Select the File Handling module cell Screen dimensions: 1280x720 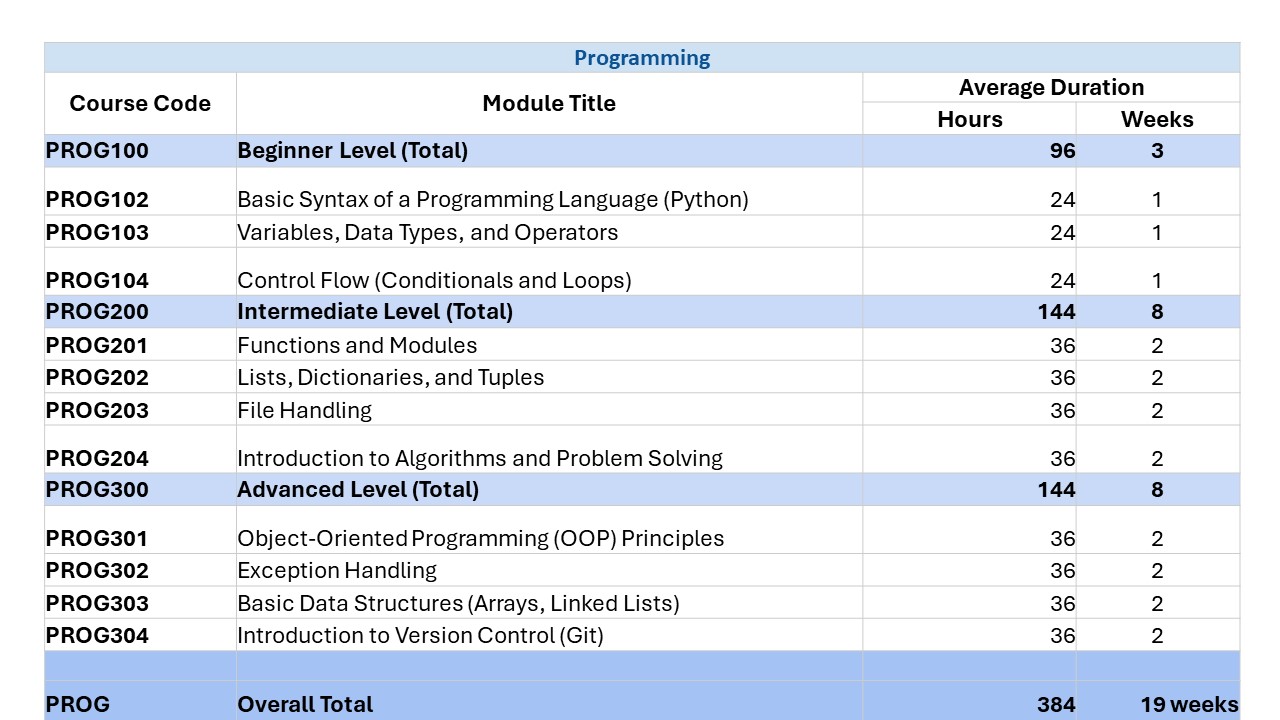pyautogui.click(x=304, y=410)
